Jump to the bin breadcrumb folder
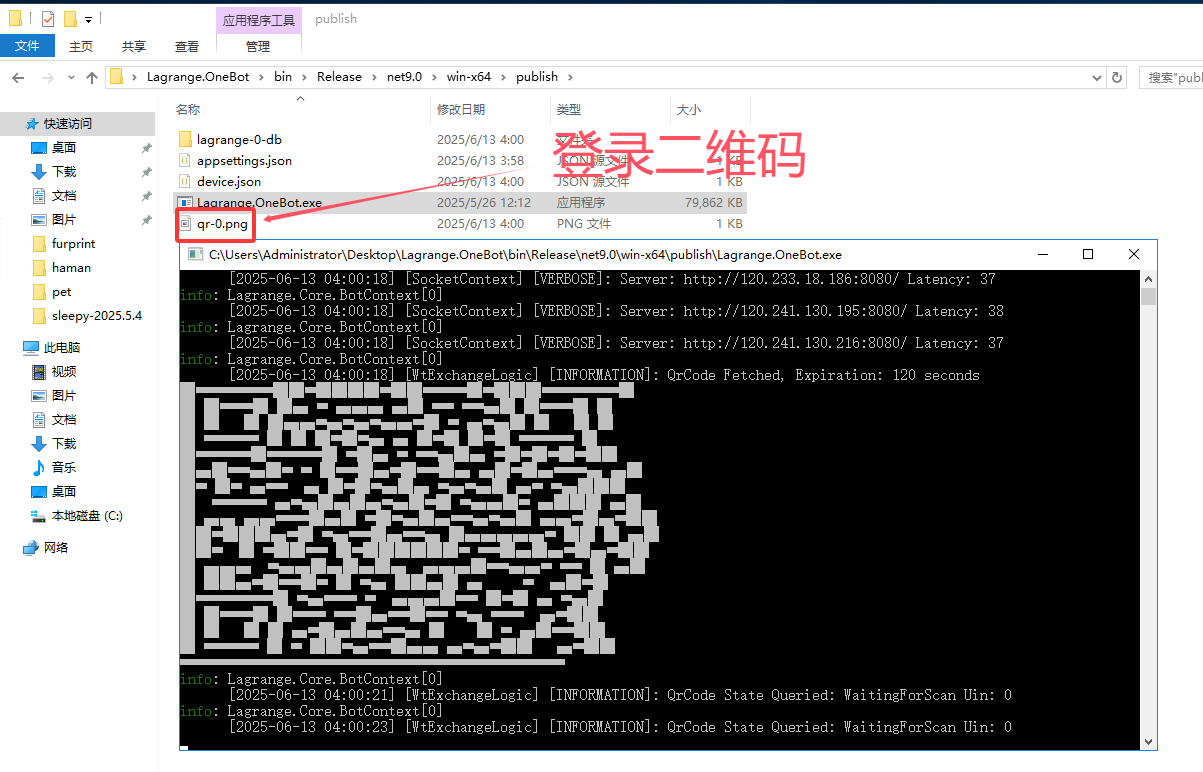 [x=283, y=77]
